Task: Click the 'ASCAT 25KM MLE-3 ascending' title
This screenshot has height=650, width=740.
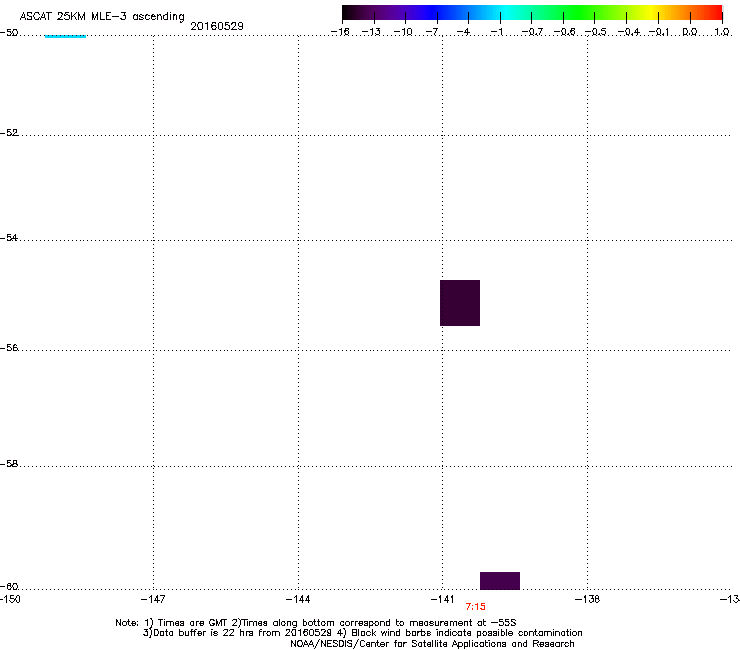Action: [102, 17]
